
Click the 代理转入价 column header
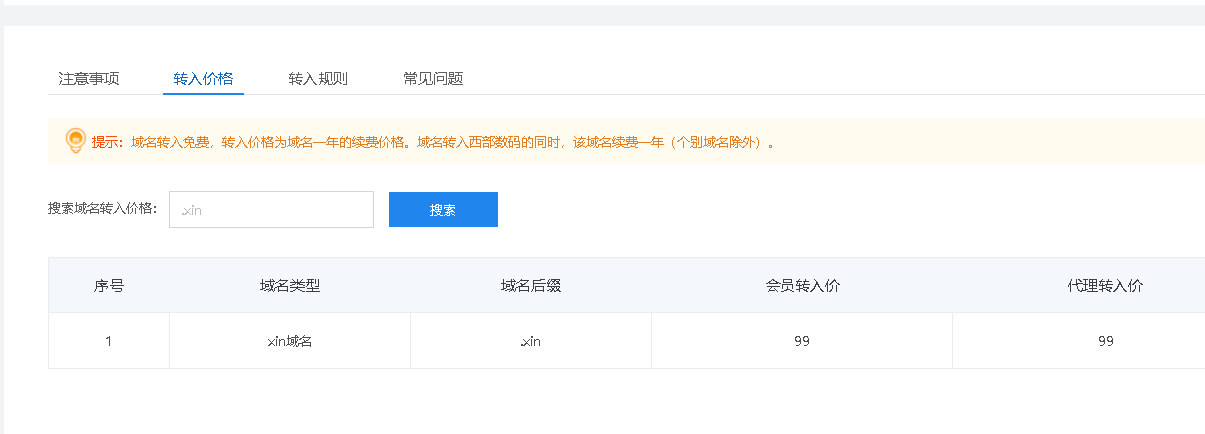pos(1105,286)
